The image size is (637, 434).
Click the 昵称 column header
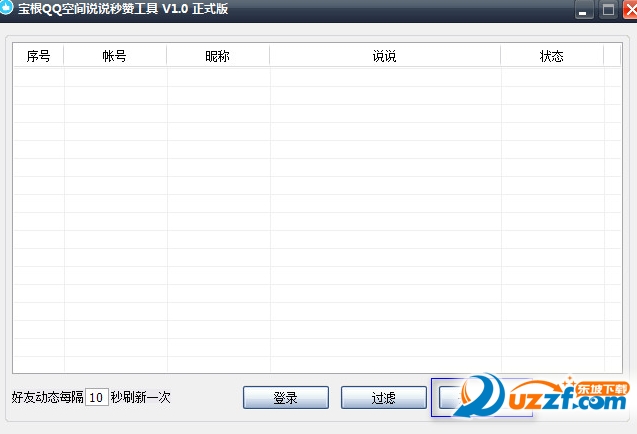pyautogui.click(x=217, y=56)
